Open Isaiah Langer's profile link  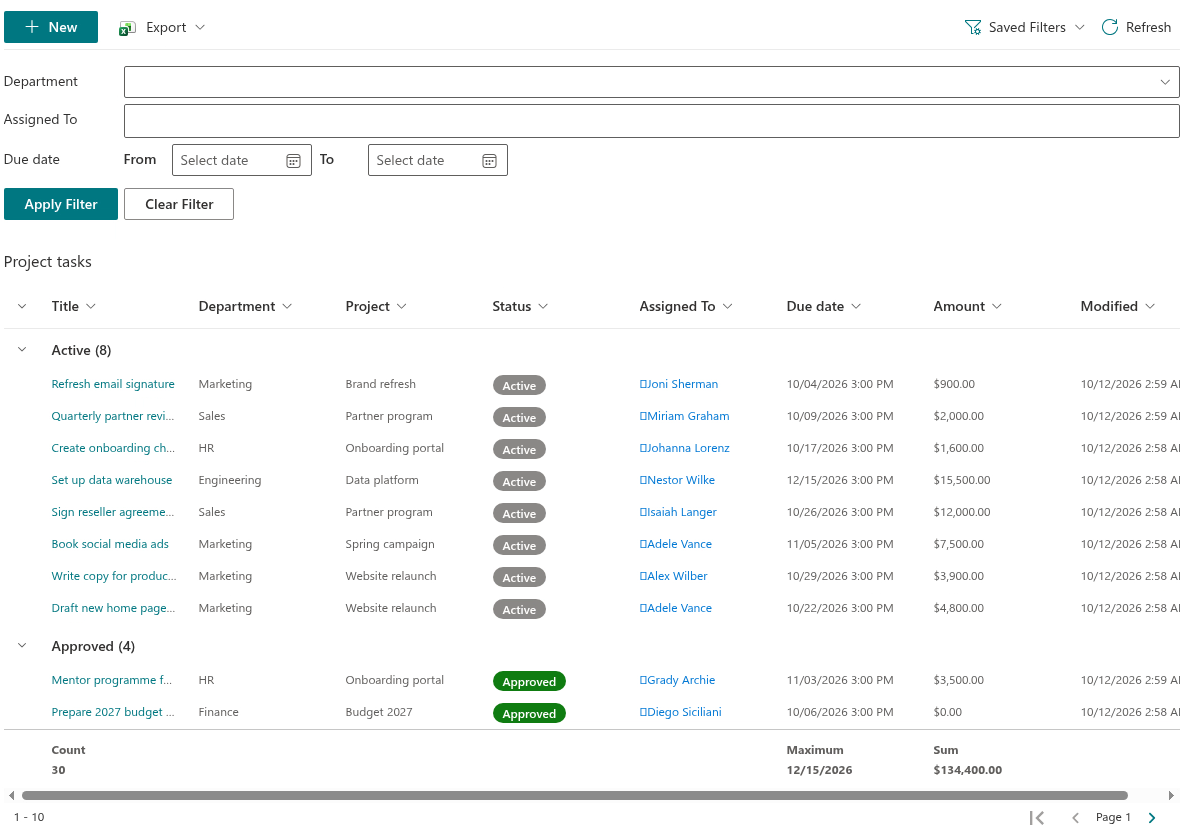(678, 512)
